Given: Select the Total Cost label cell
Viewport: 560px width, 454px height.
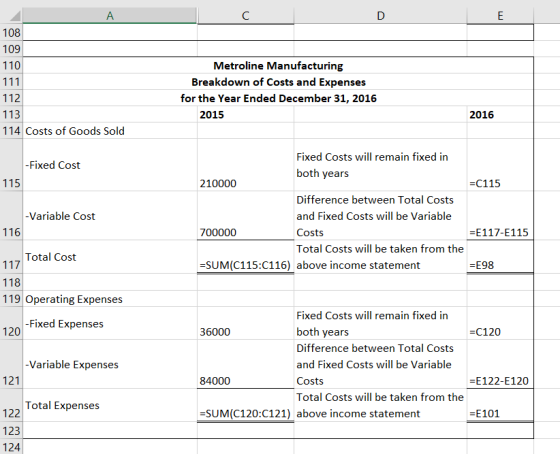Looking at the screenshot, I should (110, 257).
